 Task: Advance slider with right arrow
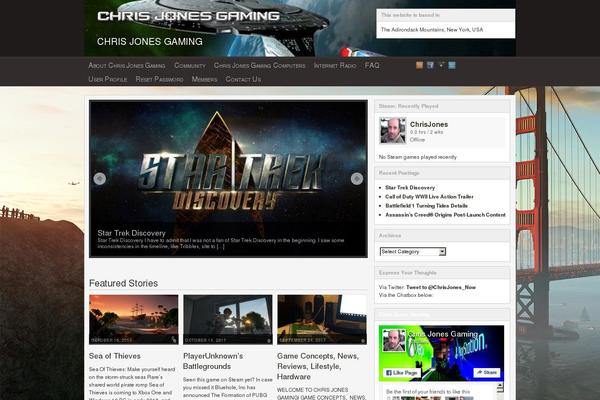coord(357,178)
